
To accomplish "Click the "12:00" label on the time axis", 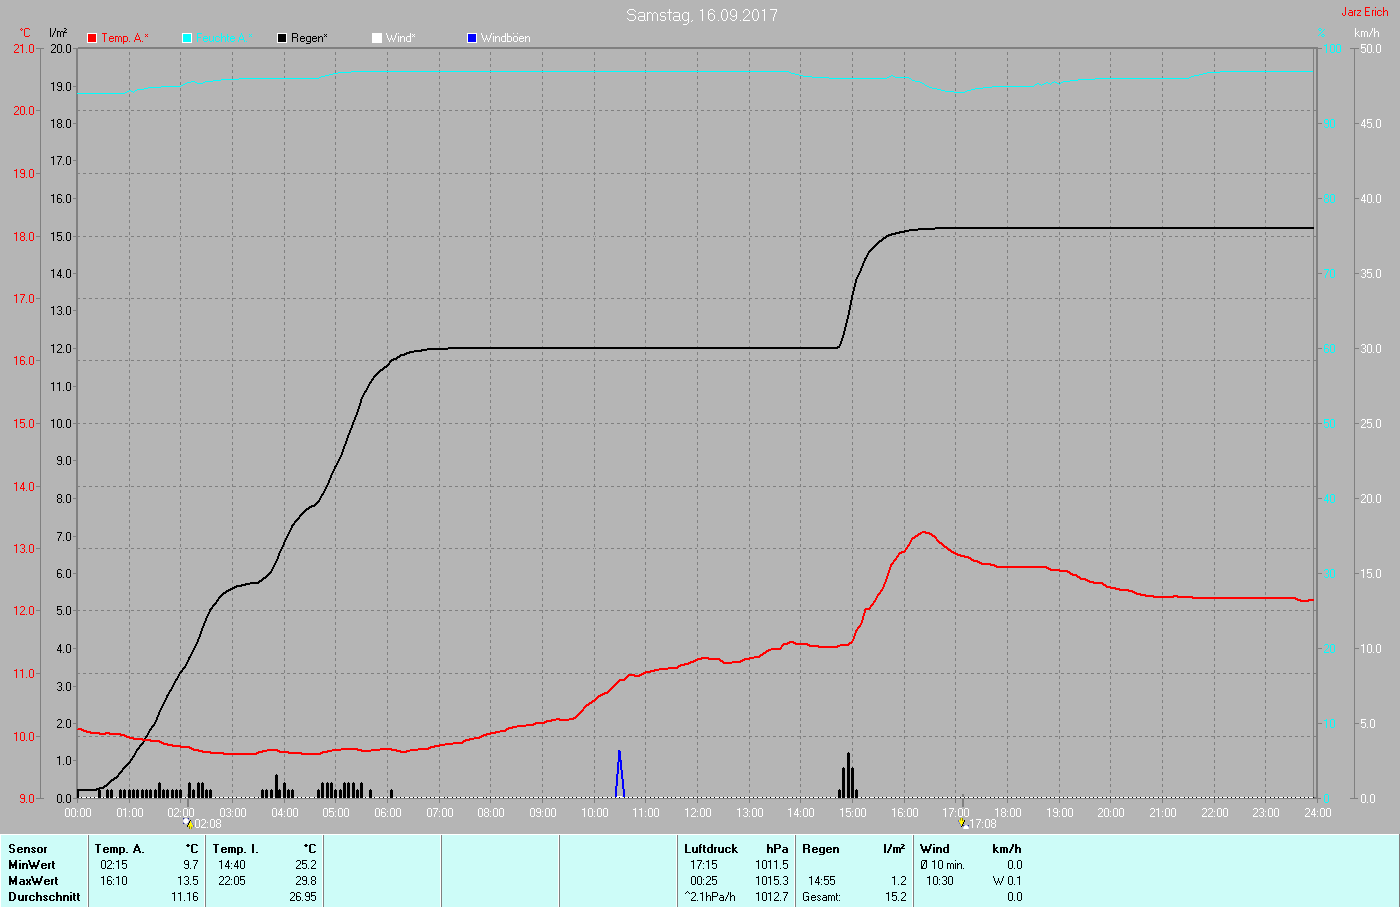I will [698, 813].
